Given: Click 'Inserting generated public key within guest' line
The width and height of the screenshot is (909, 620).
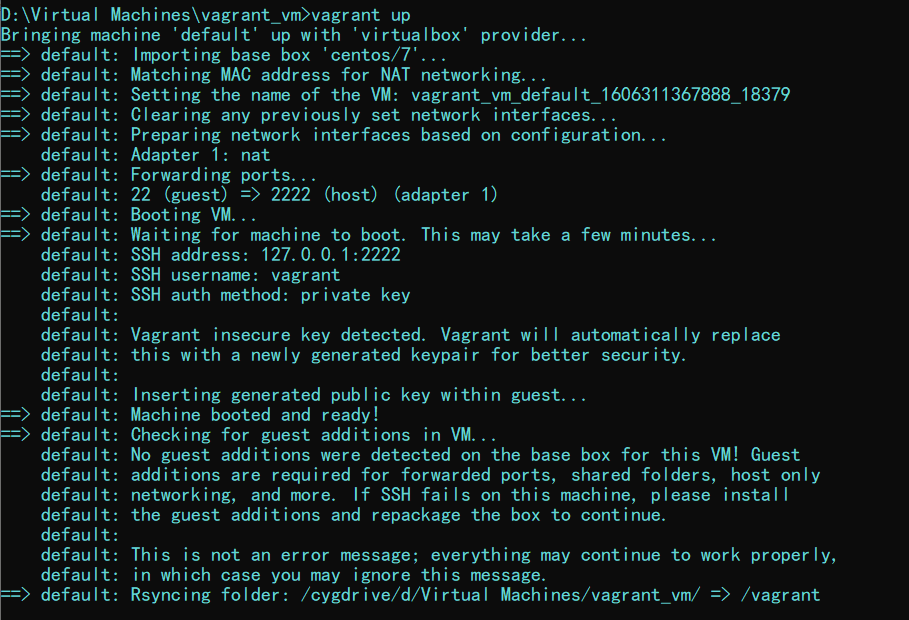Looking at the screenshot, I should tap(314, 395).
